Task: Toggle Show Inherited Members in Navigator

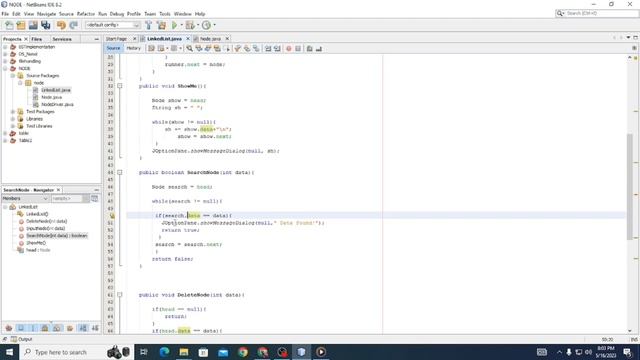Action: click(x=9, y=328)
